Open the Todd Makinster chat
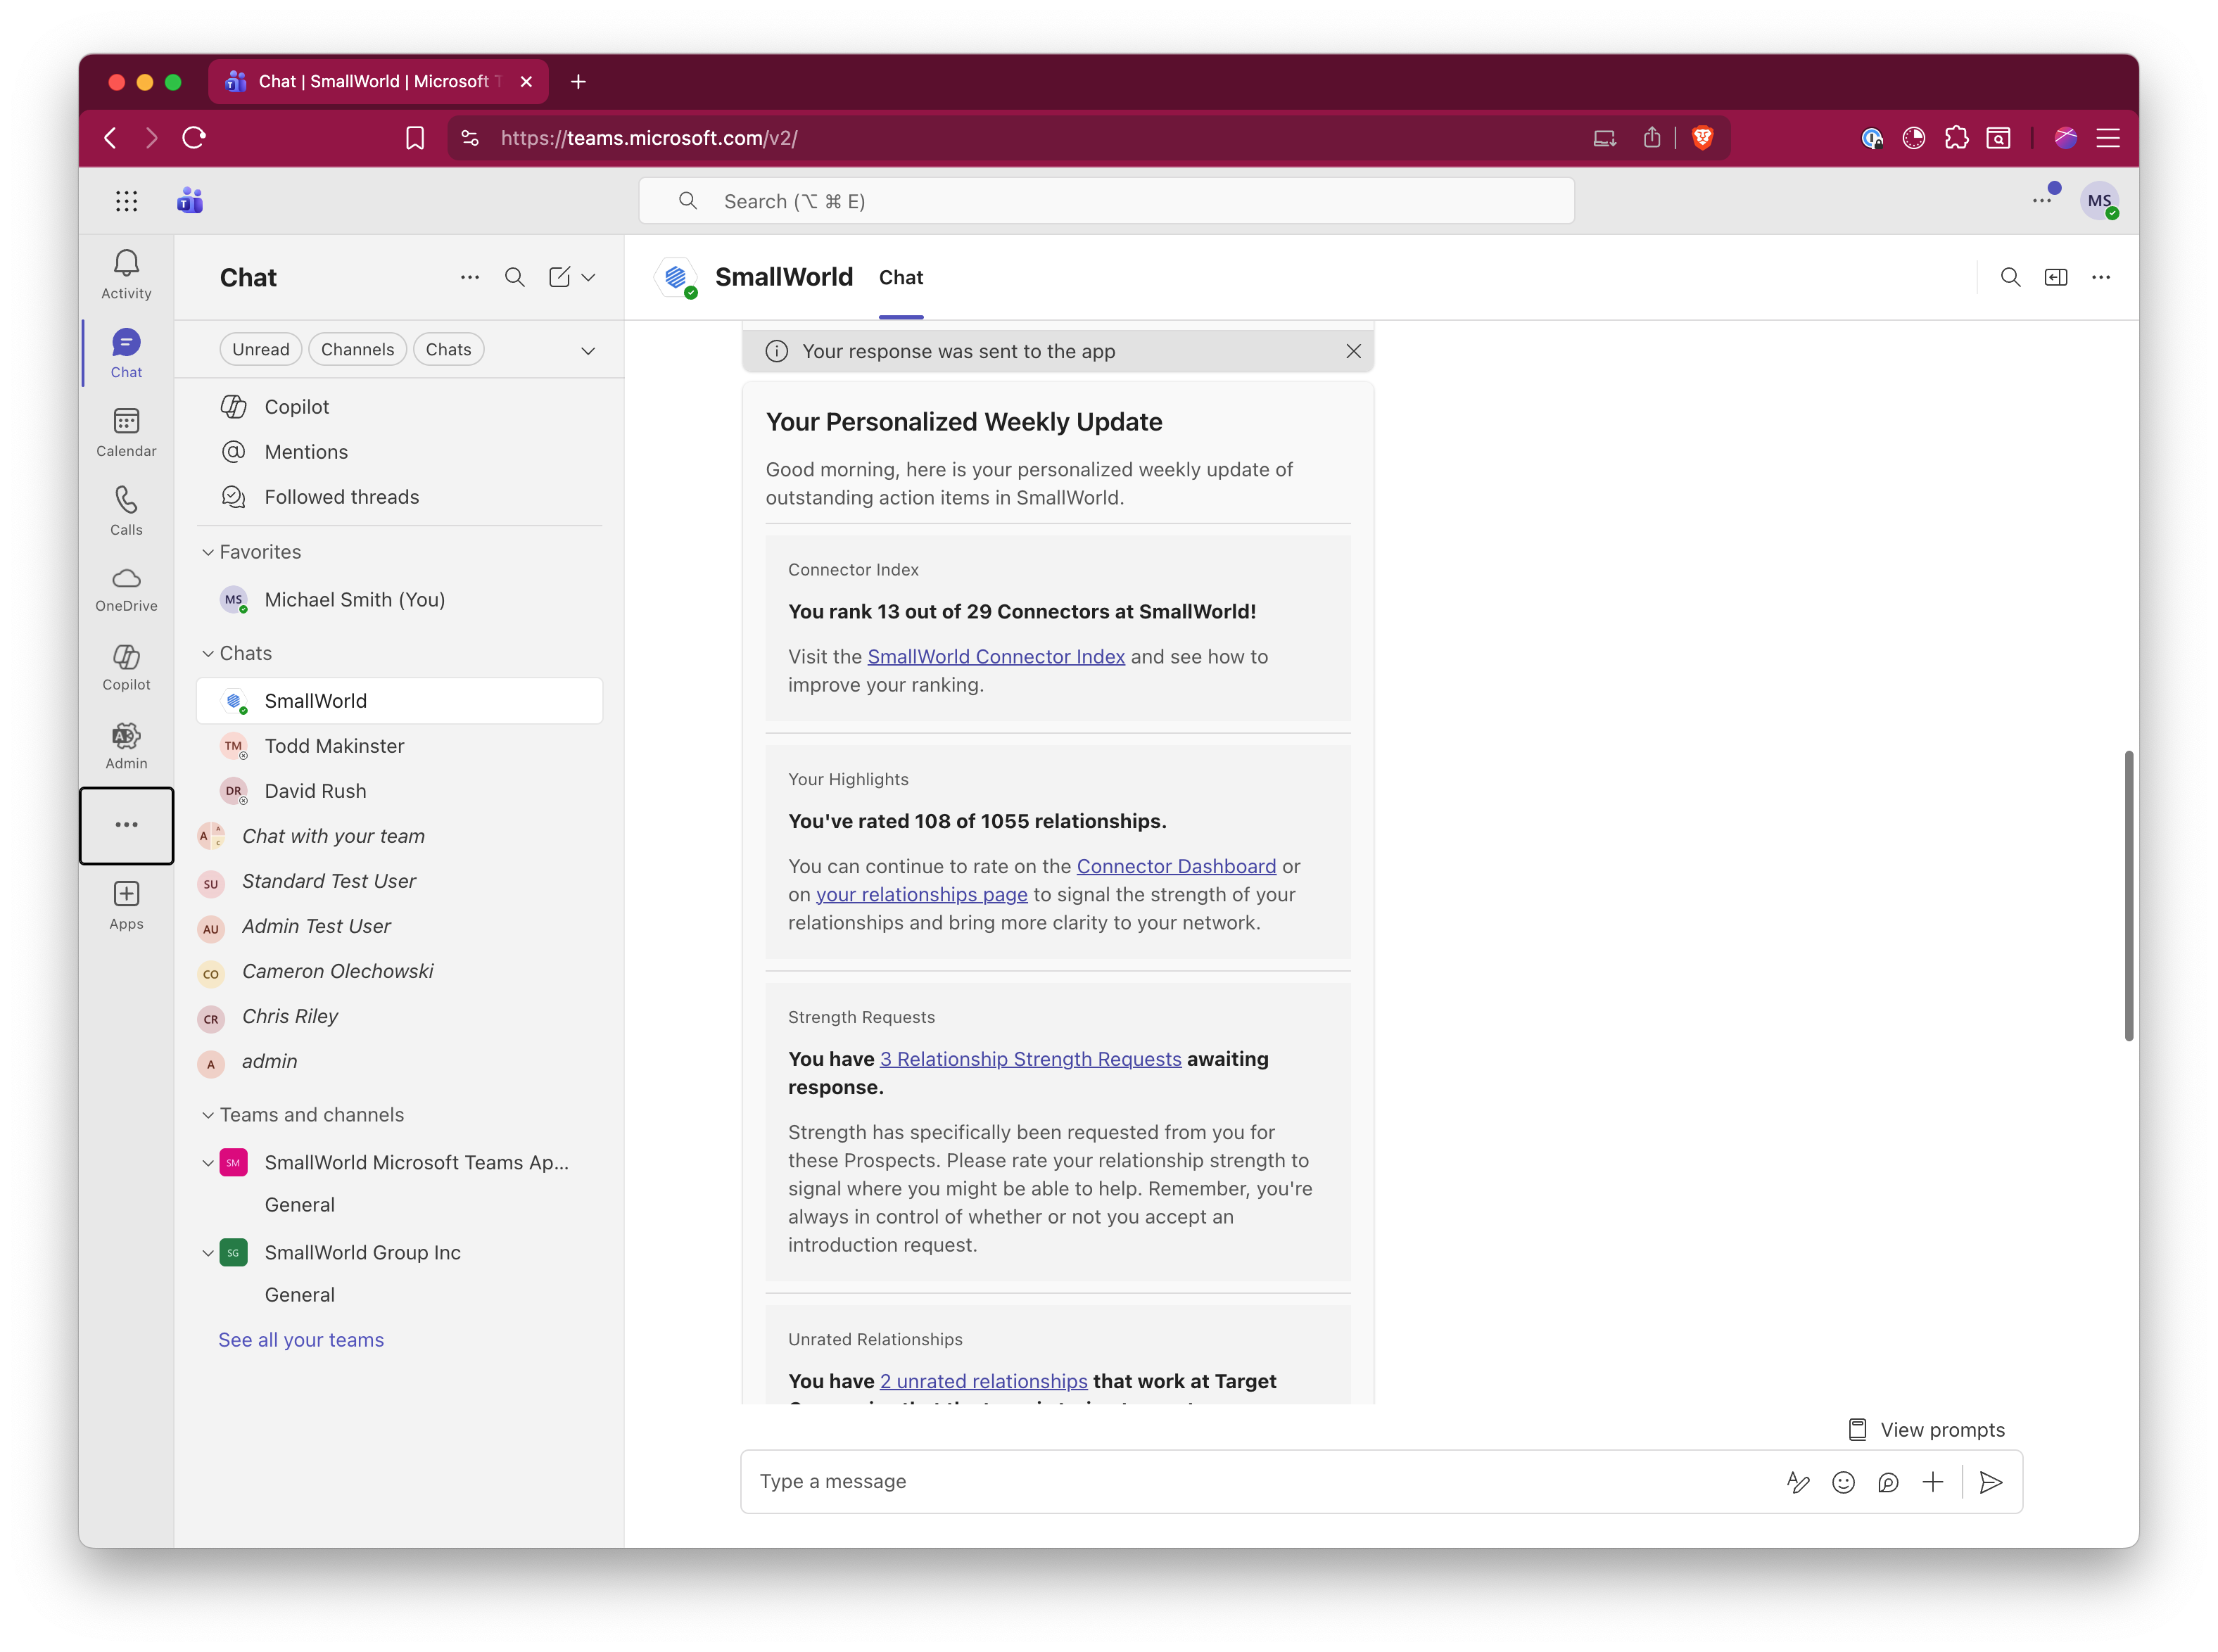The height and width of the screenshot is (1652, 2218). point(334,746)
